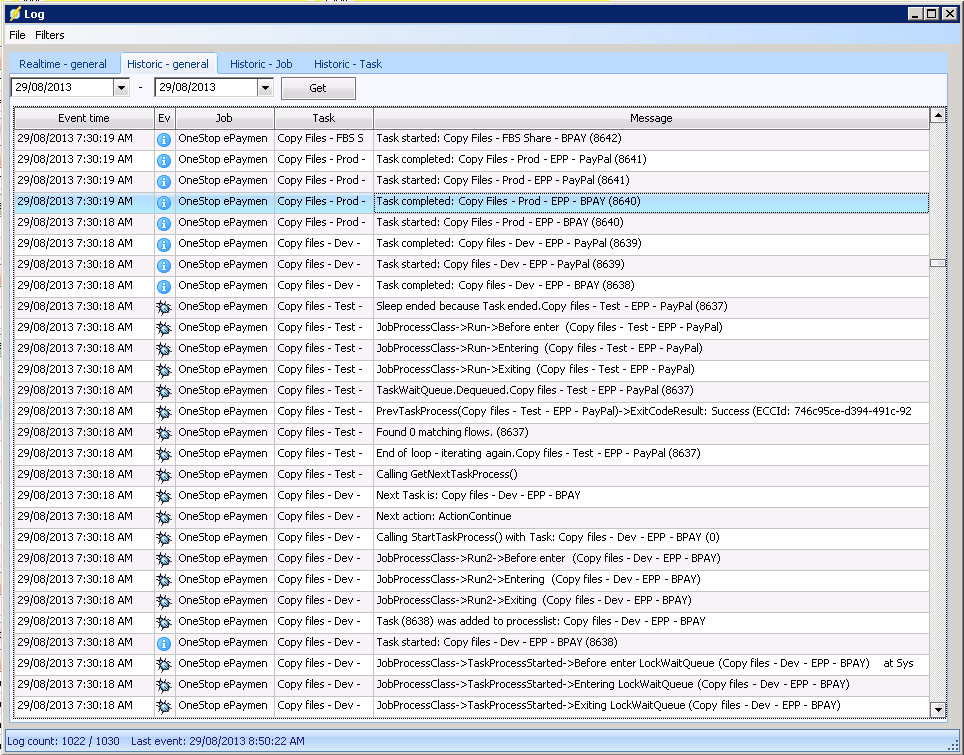Click debug gear icon on 'Next action: ActionContinue' row
Viewport: 964px width, 755px height.
point(164,516)
